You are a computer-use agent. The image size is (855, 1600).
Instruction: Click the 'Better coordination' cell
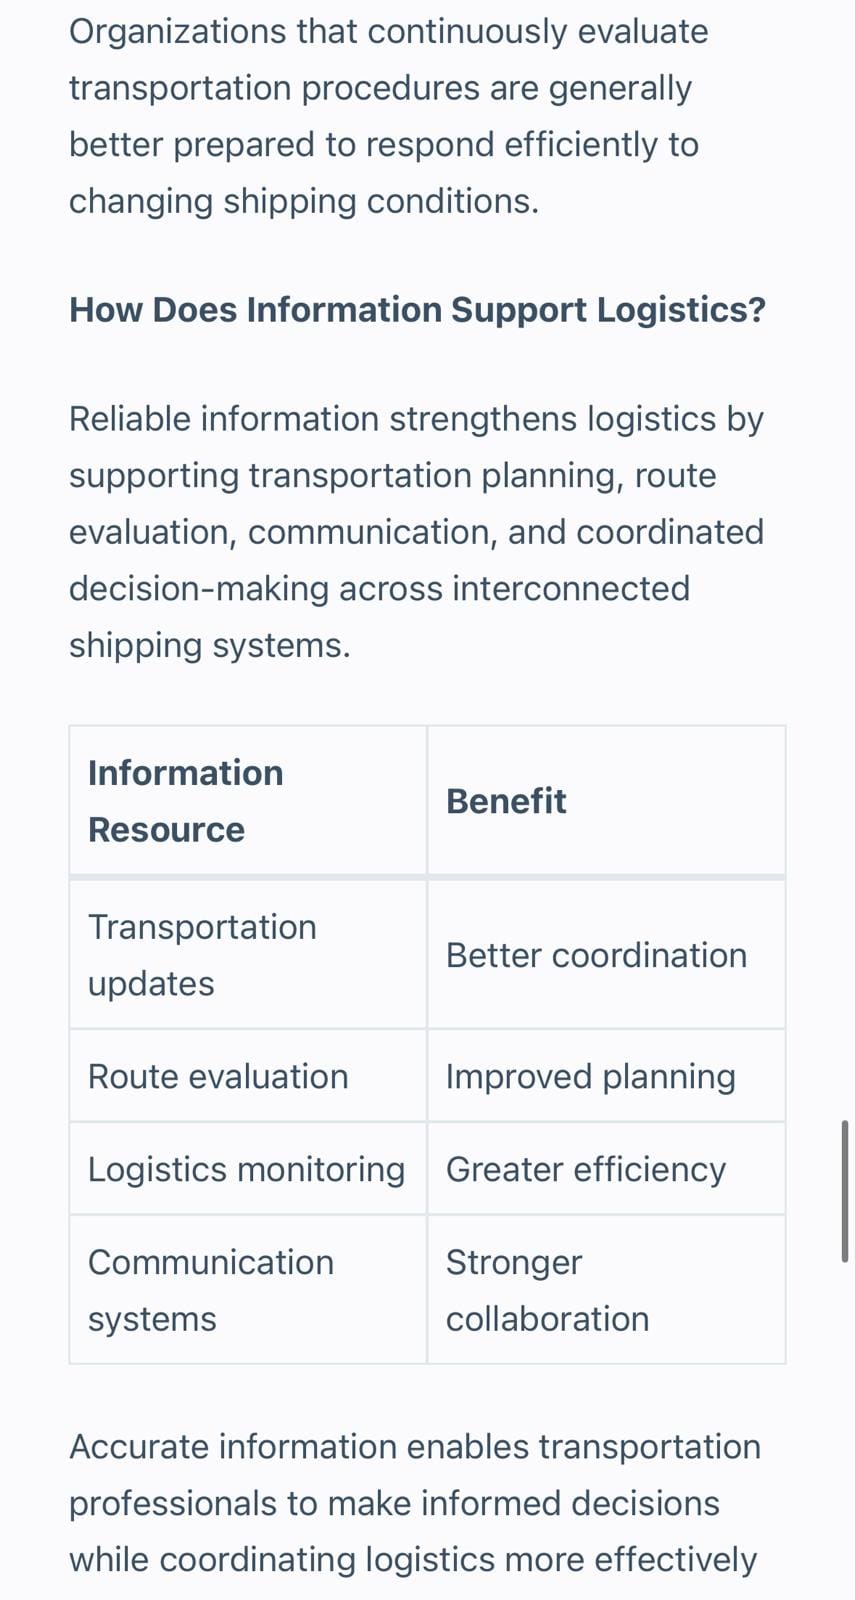coord(606,955)
